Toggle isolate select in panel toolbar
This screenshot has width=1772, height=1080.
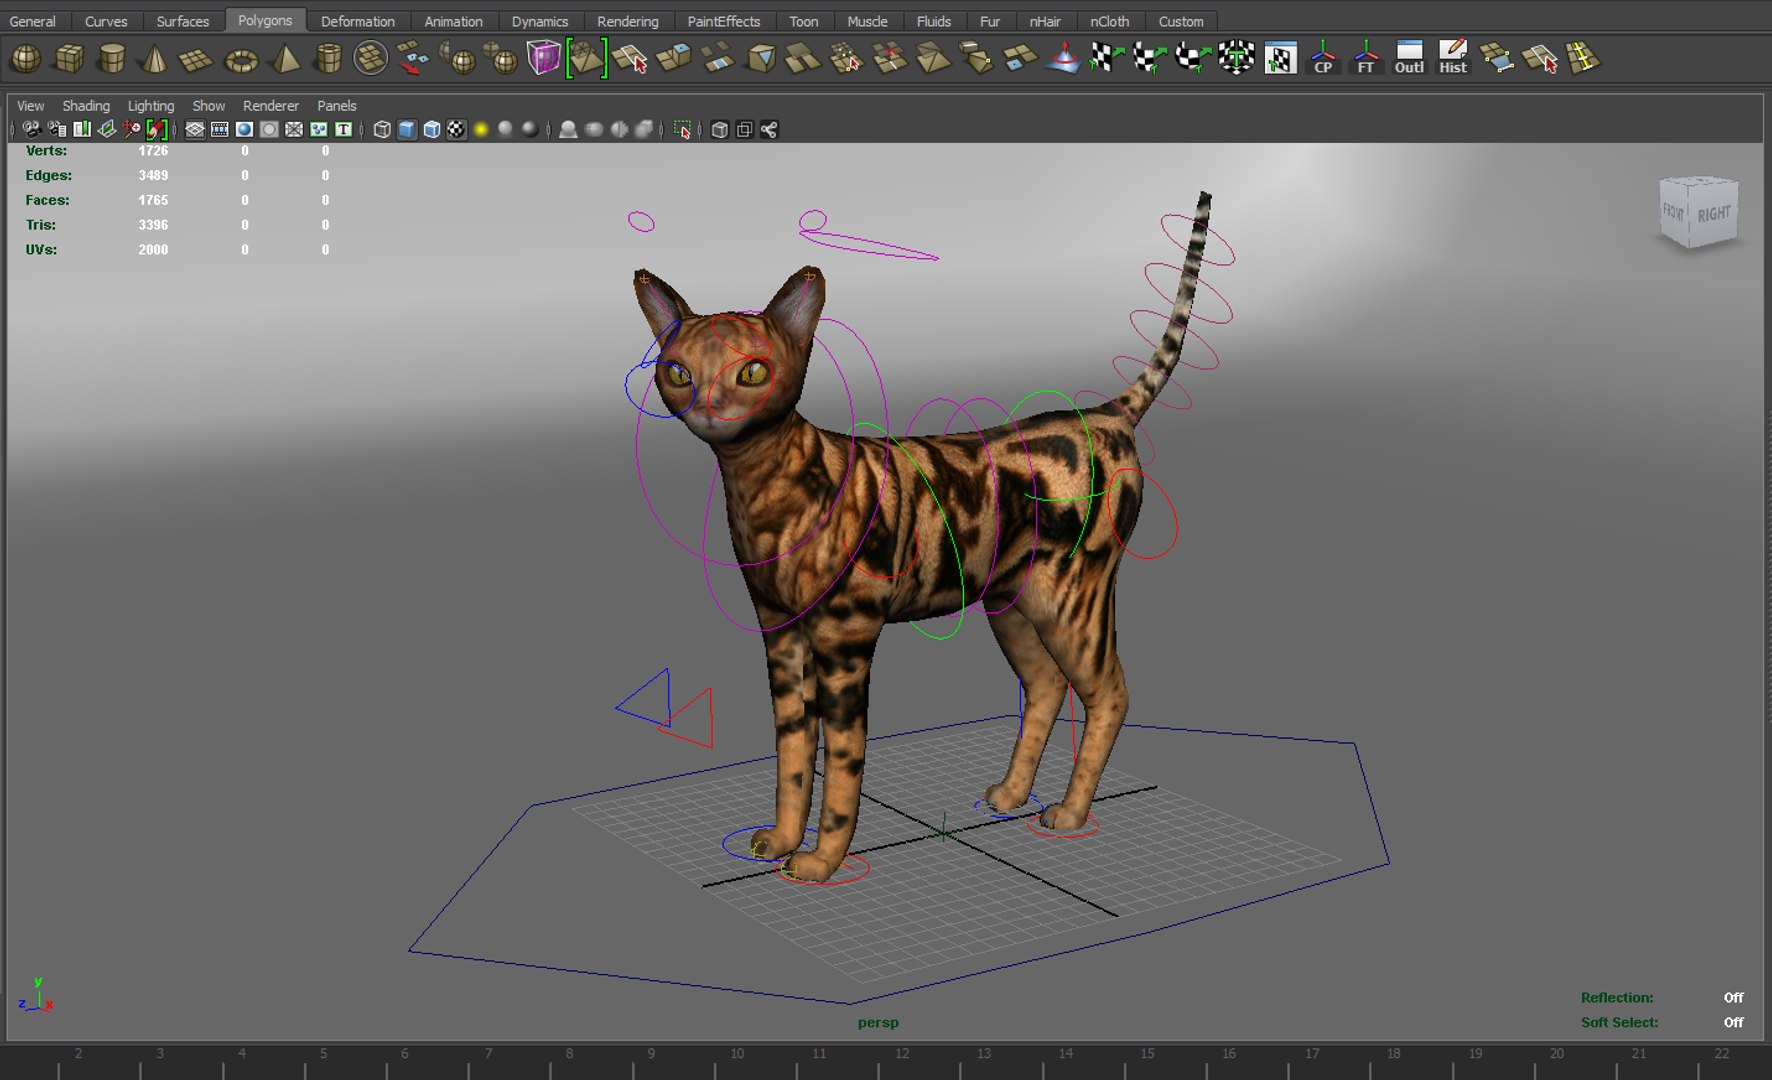coord(683,129)
